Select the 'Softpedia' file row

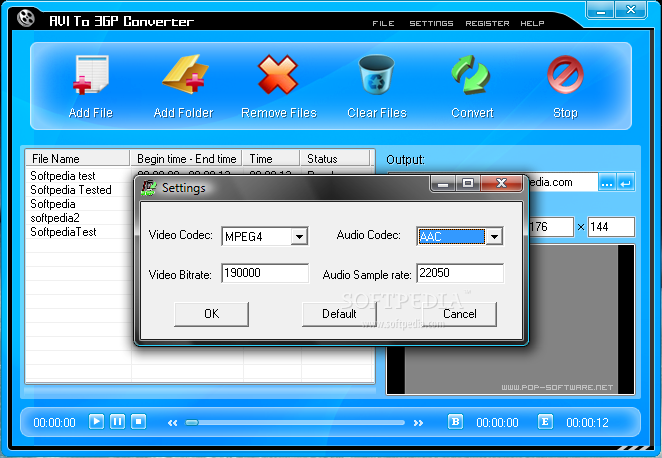click(79, 203)
